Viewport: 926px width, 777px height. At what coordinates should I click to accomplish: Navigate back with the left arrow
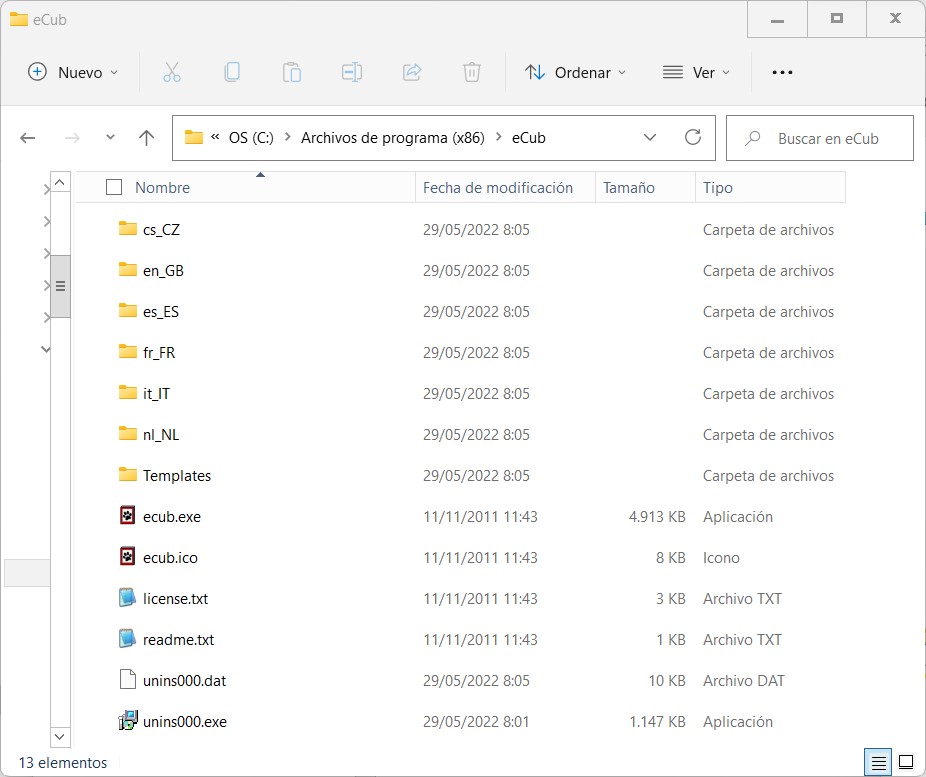pyautogui.click(x=28, y=138)
